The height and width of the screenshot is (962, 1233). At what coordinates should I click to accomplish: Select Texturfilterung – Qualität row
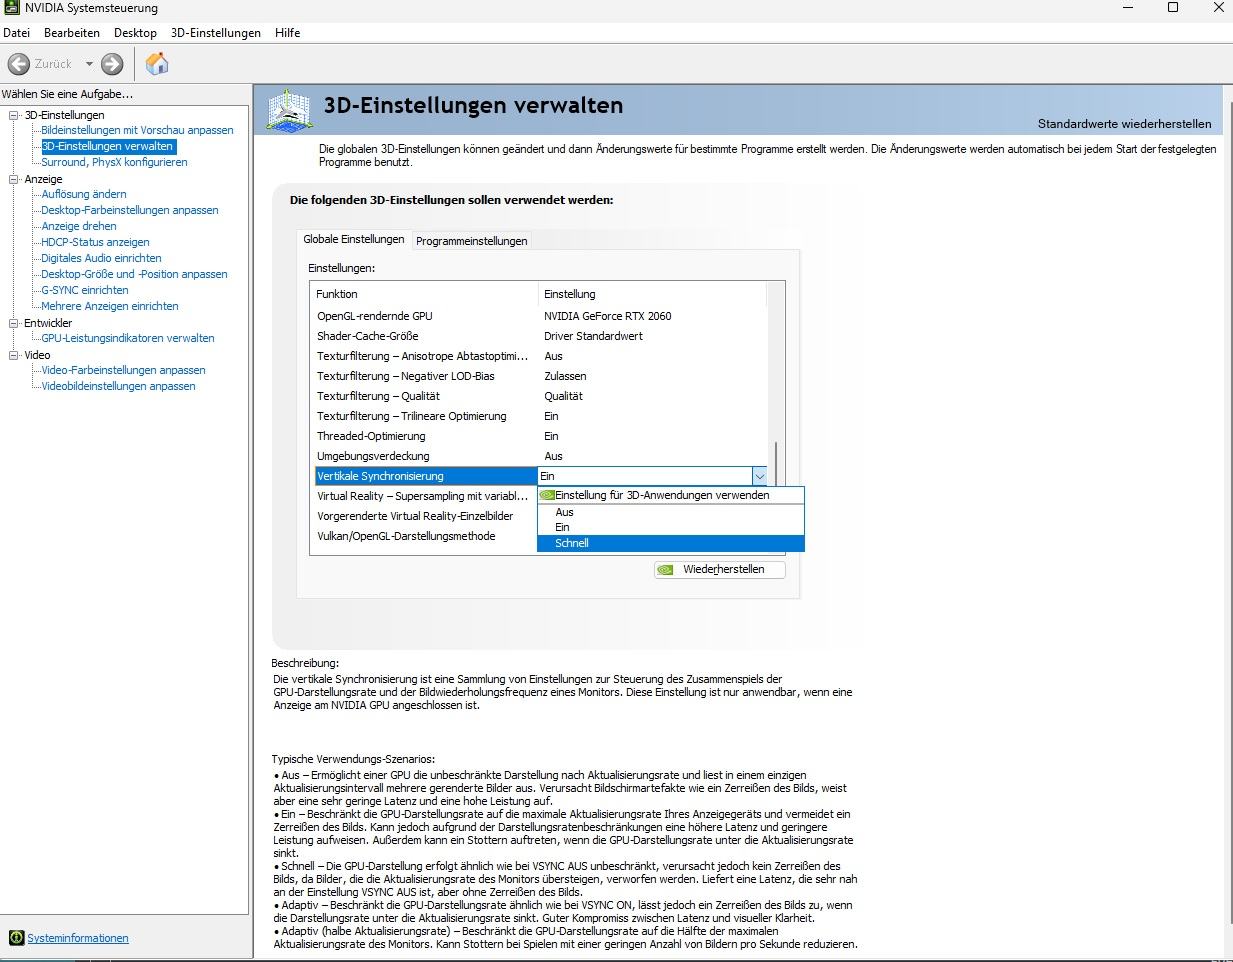[540, 396]
